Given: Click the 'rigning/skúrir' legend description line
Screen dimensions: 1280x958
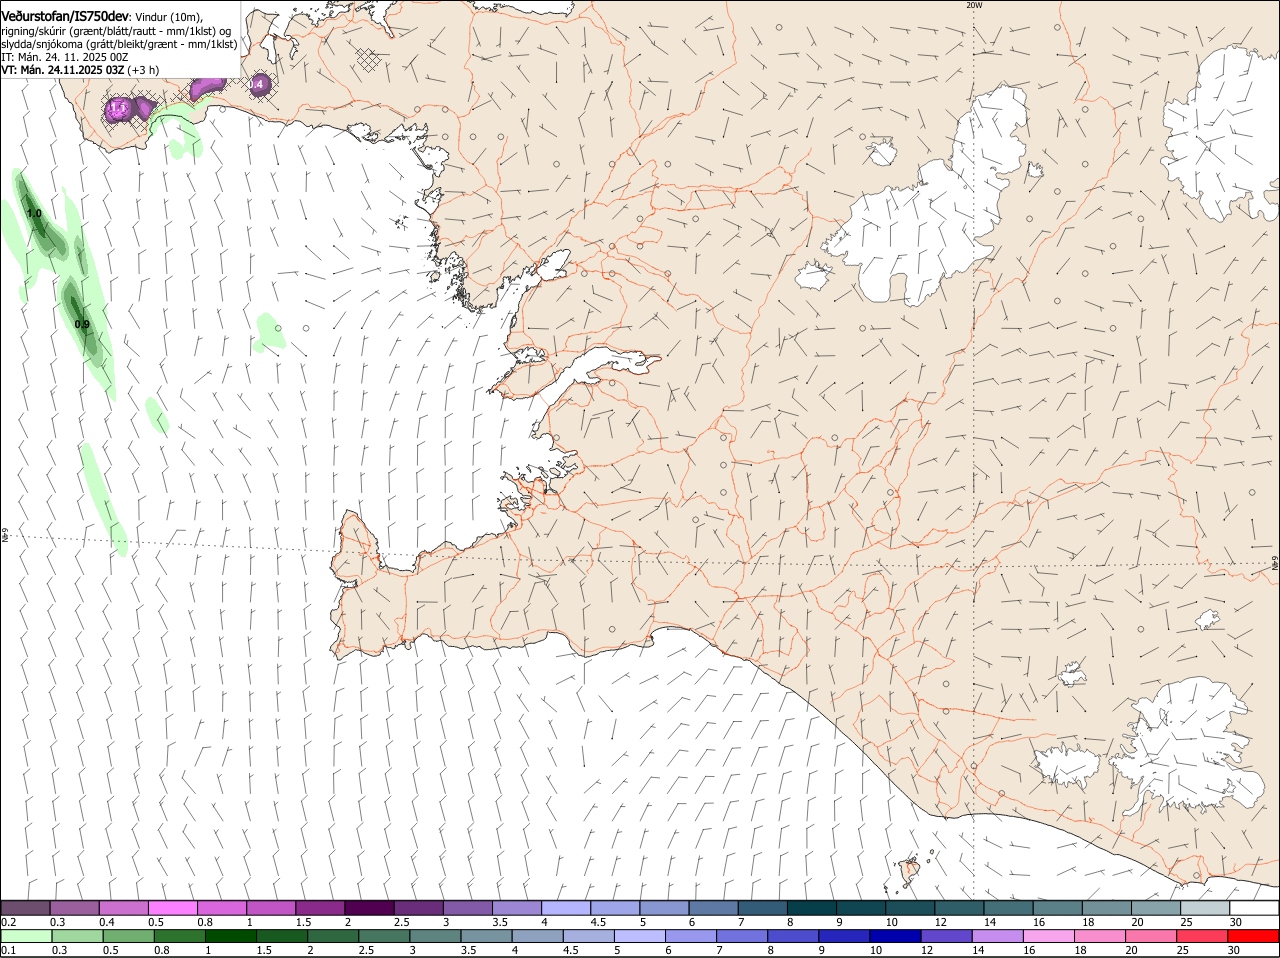Looking at the screenshot, I should click(x=116, y=31).
